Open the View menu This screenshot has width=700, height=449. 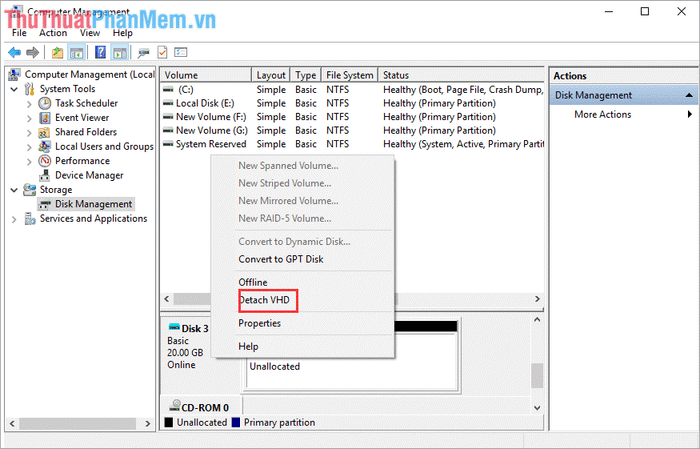click(x=90, y=33)
